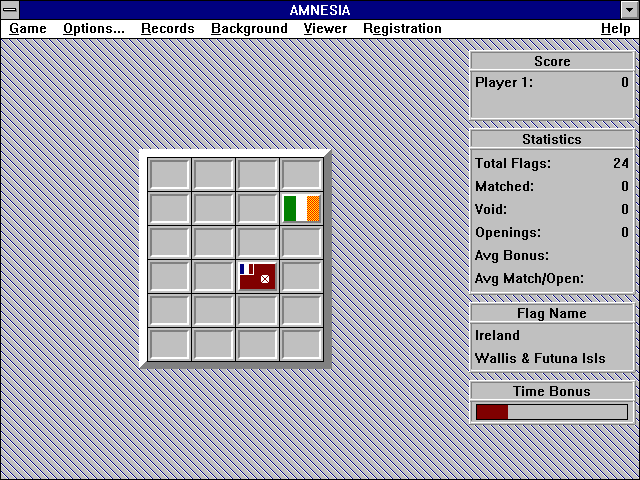Click the 'Wallis & Futuna Isls' text

click(x=540, y=358)
